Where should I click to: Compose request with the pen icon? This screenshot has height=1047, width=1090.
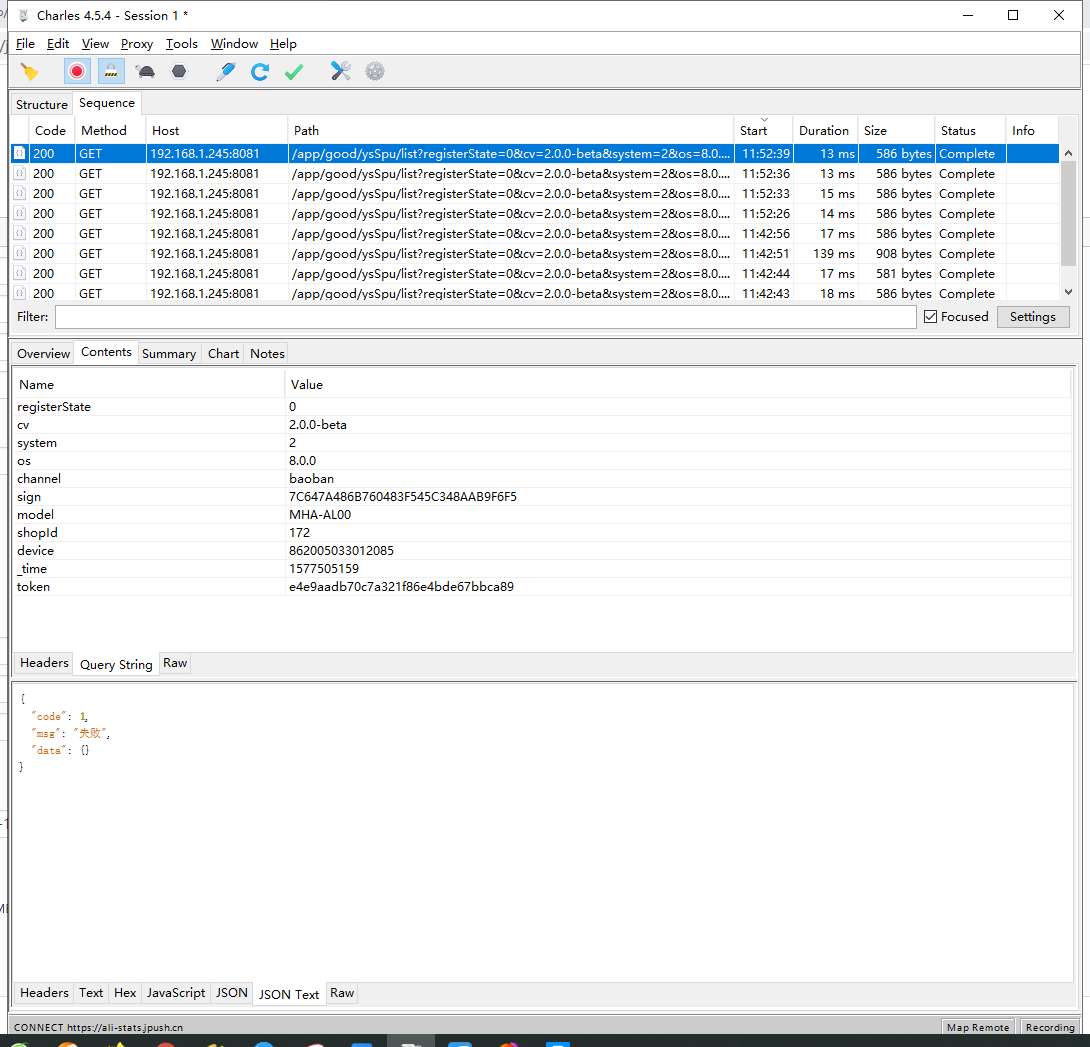[226, 71]
